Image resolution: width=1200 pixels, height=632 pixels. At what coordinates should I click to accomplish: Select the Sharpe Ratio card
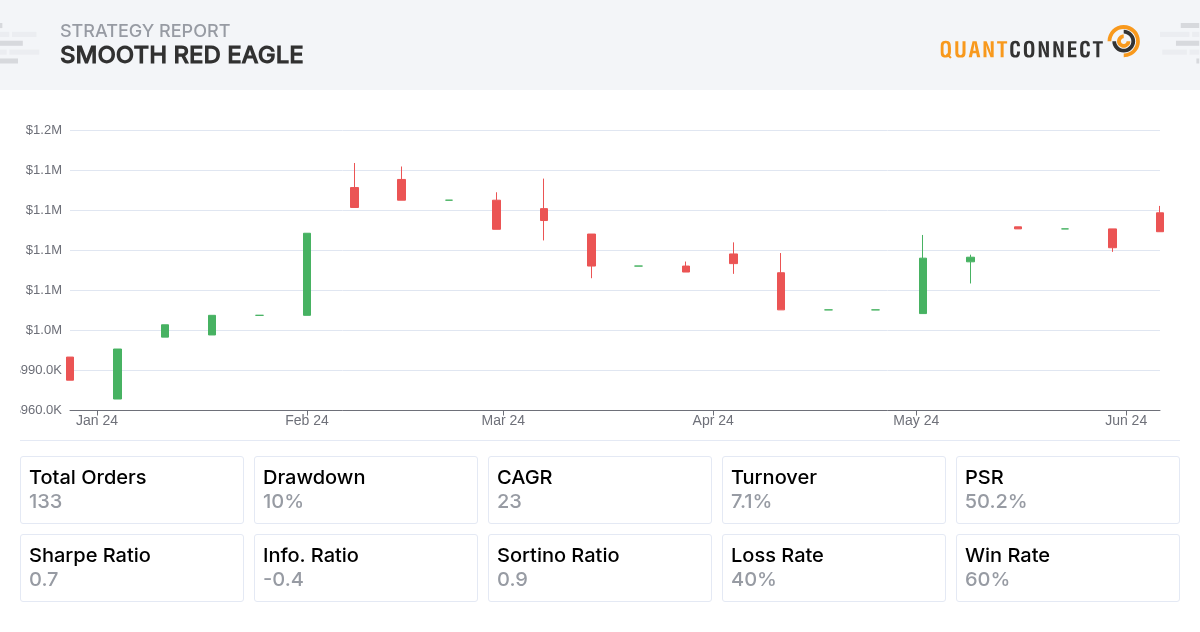tap(132, 568)
